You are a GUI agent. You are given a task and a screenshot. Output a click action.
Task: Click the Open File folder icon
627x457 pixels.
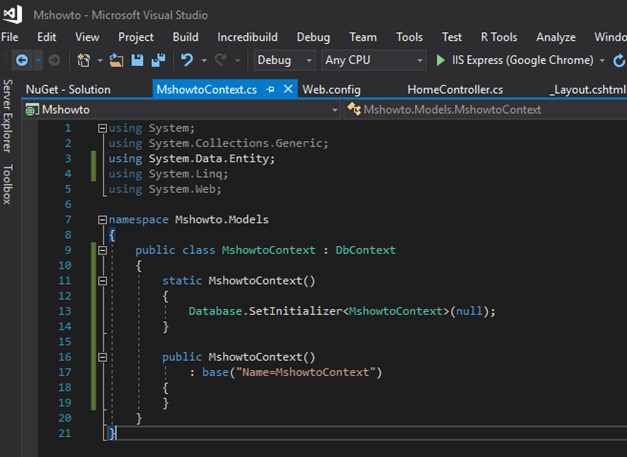[116, 60]
